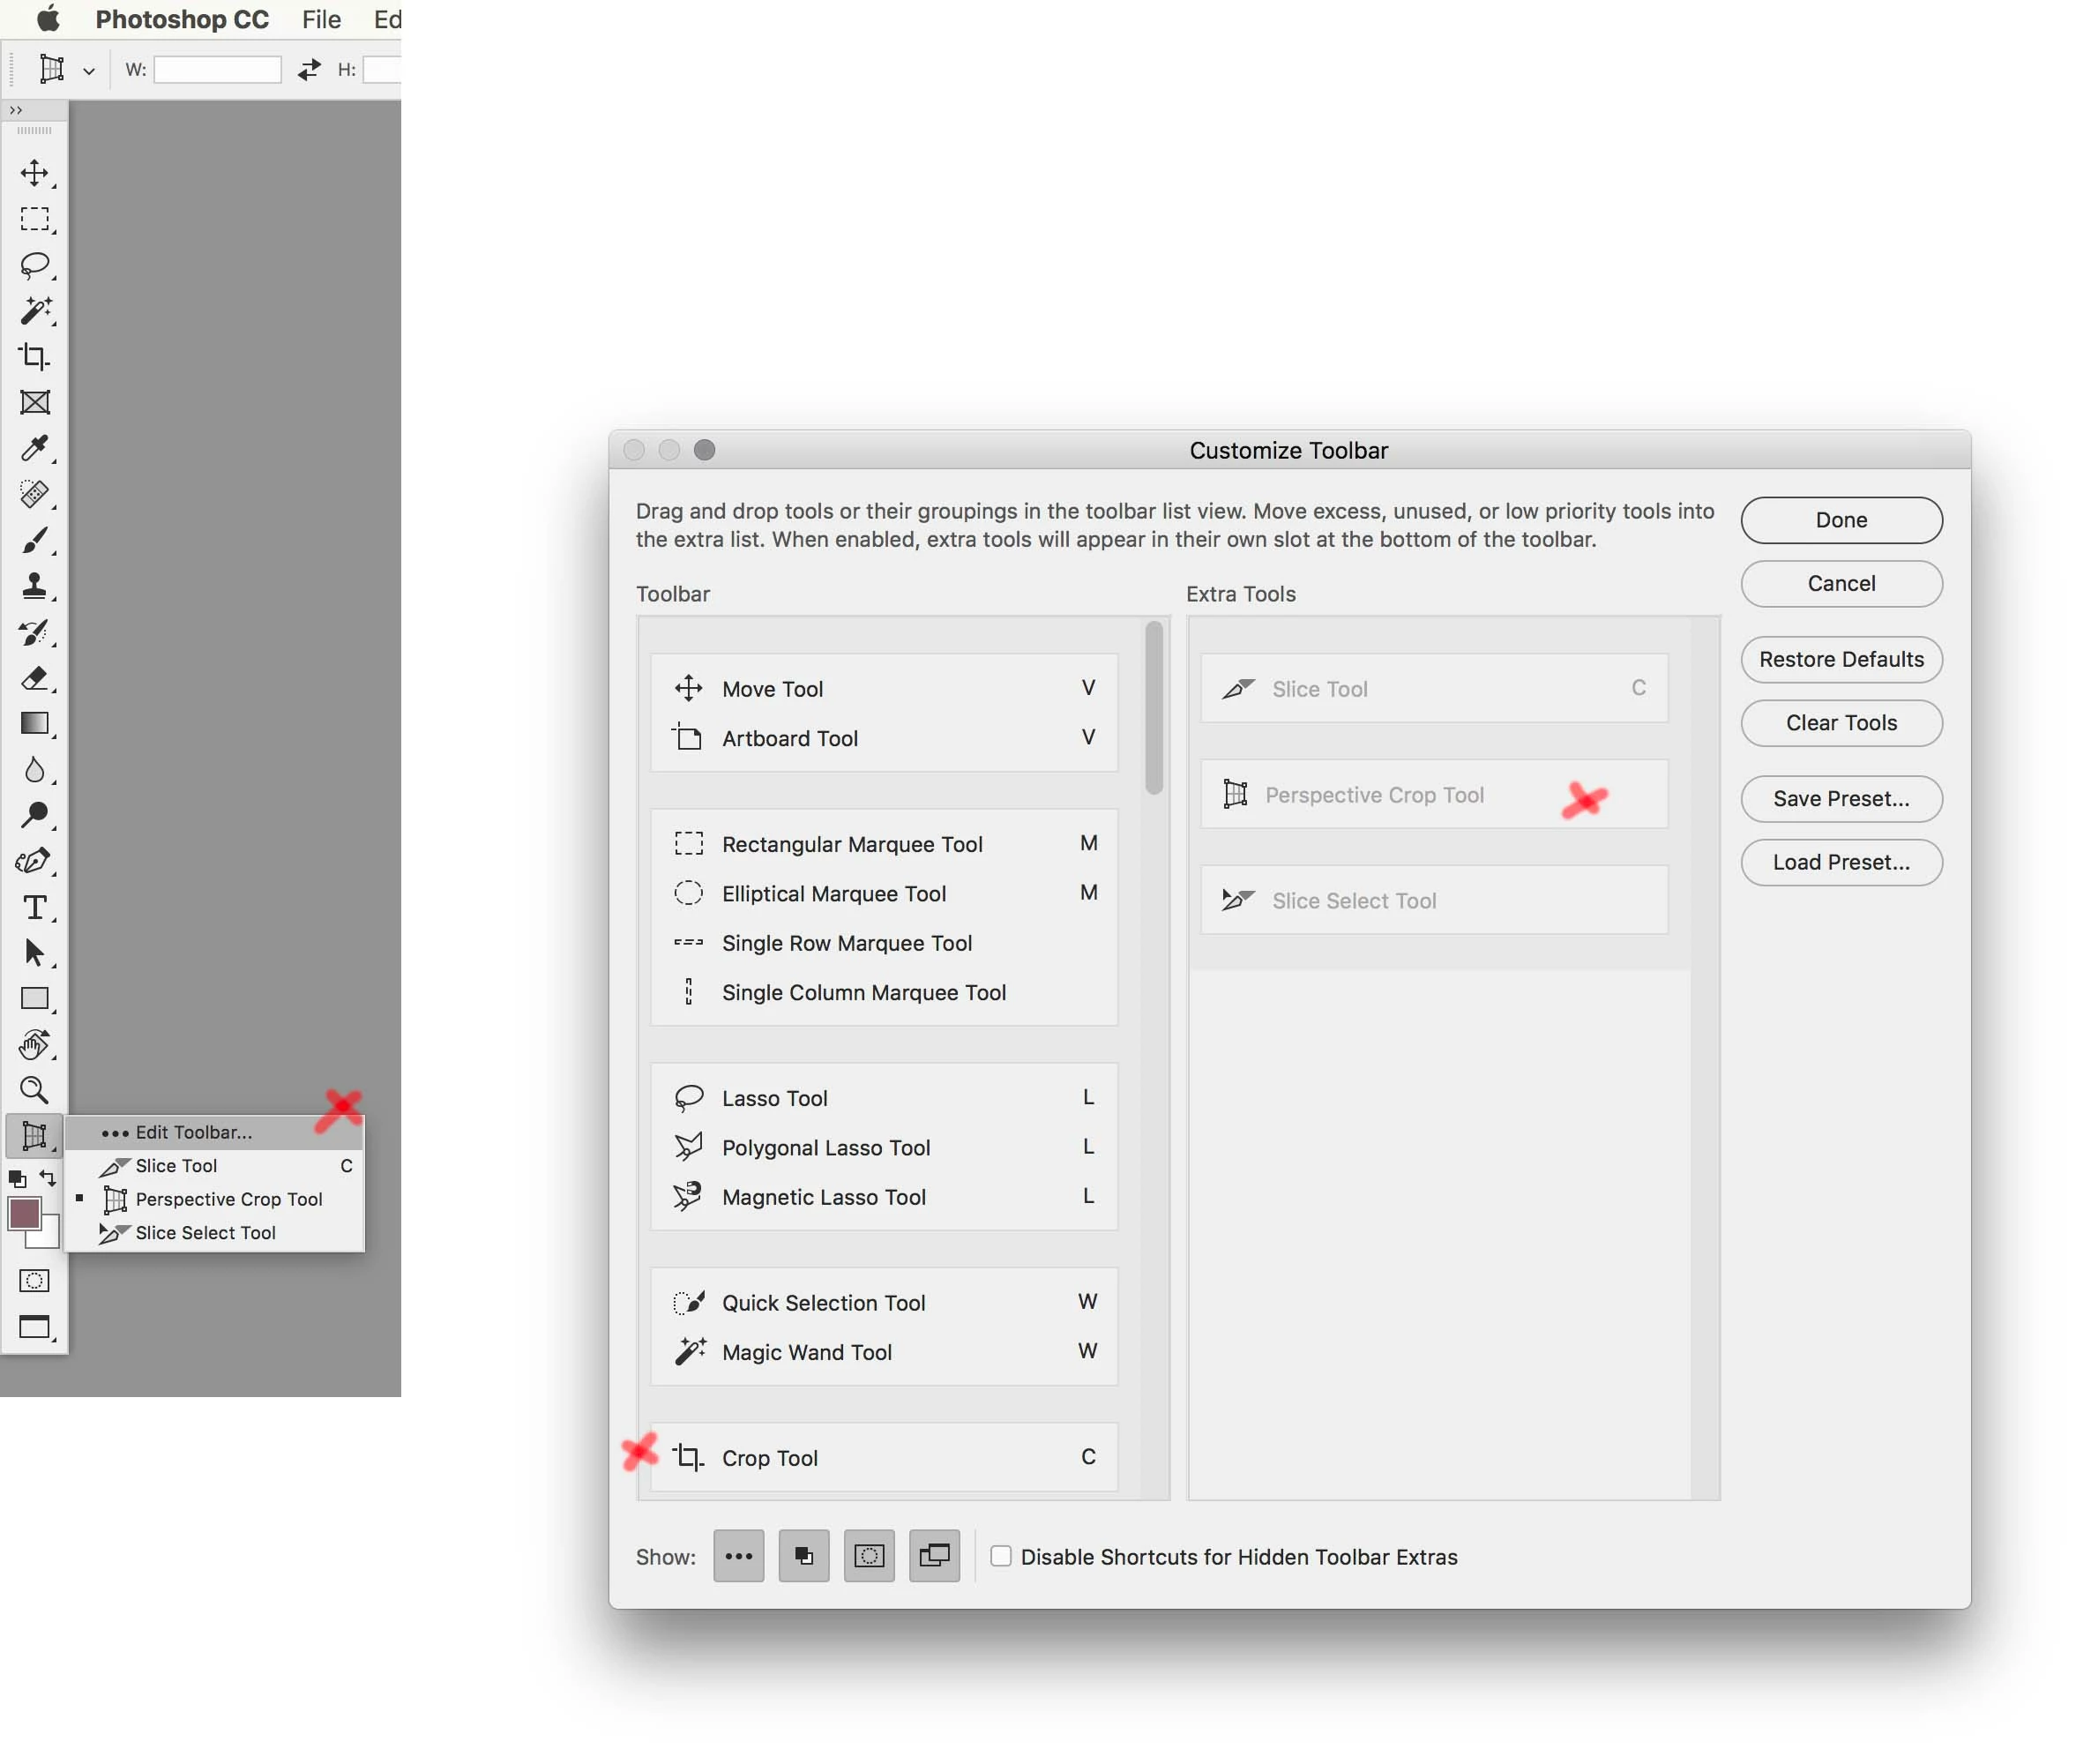
Task: Activate the Zoom tool magnifier
Action: (34, 1090)
